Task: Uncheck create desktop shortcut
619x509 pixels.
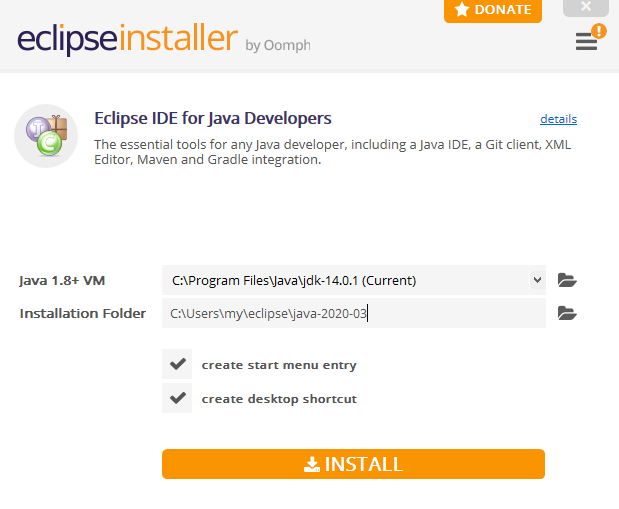Action: click(x=177, y=398)
